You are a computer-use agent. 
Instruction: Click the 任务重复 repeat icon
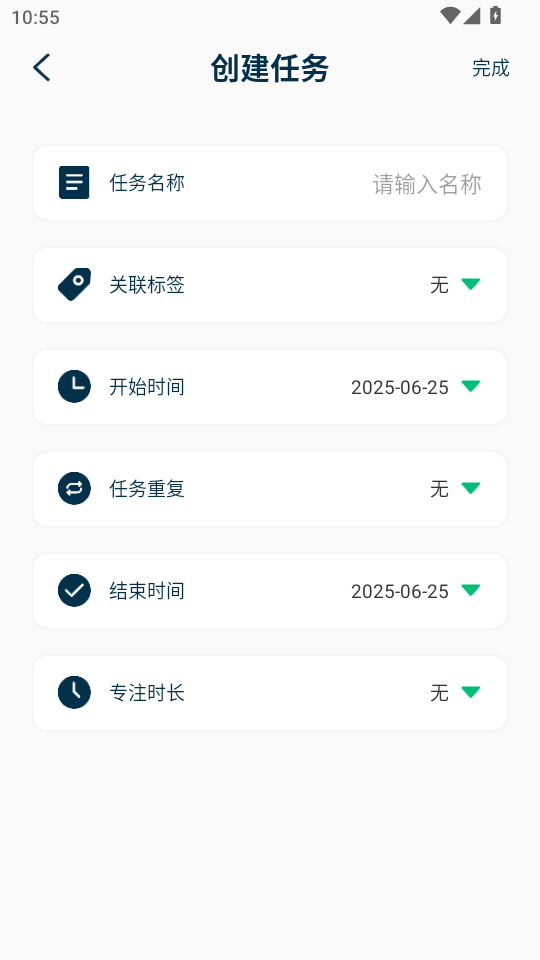coord(74,489)
